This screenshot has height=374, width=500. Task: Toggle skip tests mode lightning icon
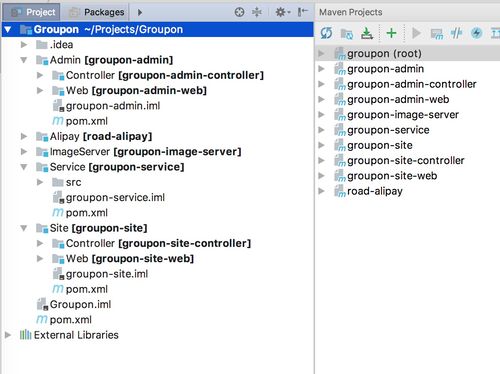point(477,33)
